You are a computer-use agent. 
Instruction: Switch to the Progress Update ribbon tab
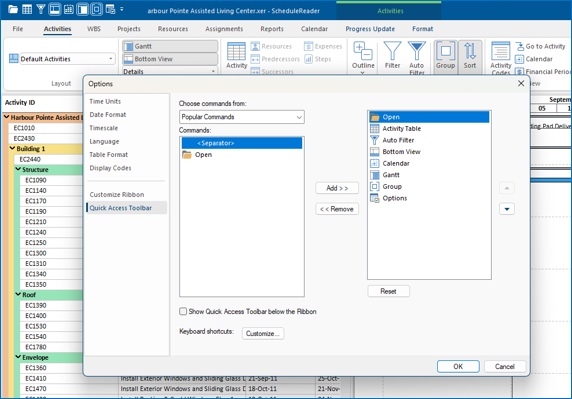(x=370, y=29)
